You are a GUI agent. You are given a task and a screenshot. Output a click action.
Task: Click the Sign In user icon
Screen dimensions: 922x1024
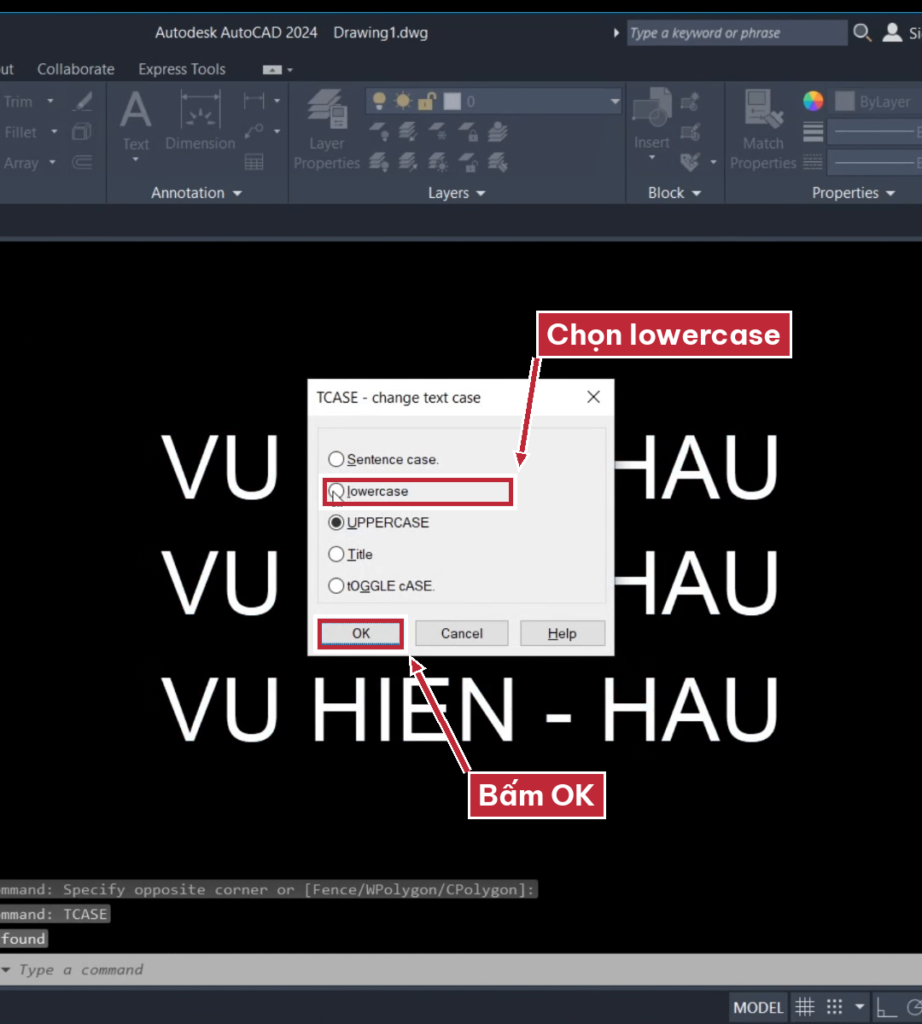[892, 33]
